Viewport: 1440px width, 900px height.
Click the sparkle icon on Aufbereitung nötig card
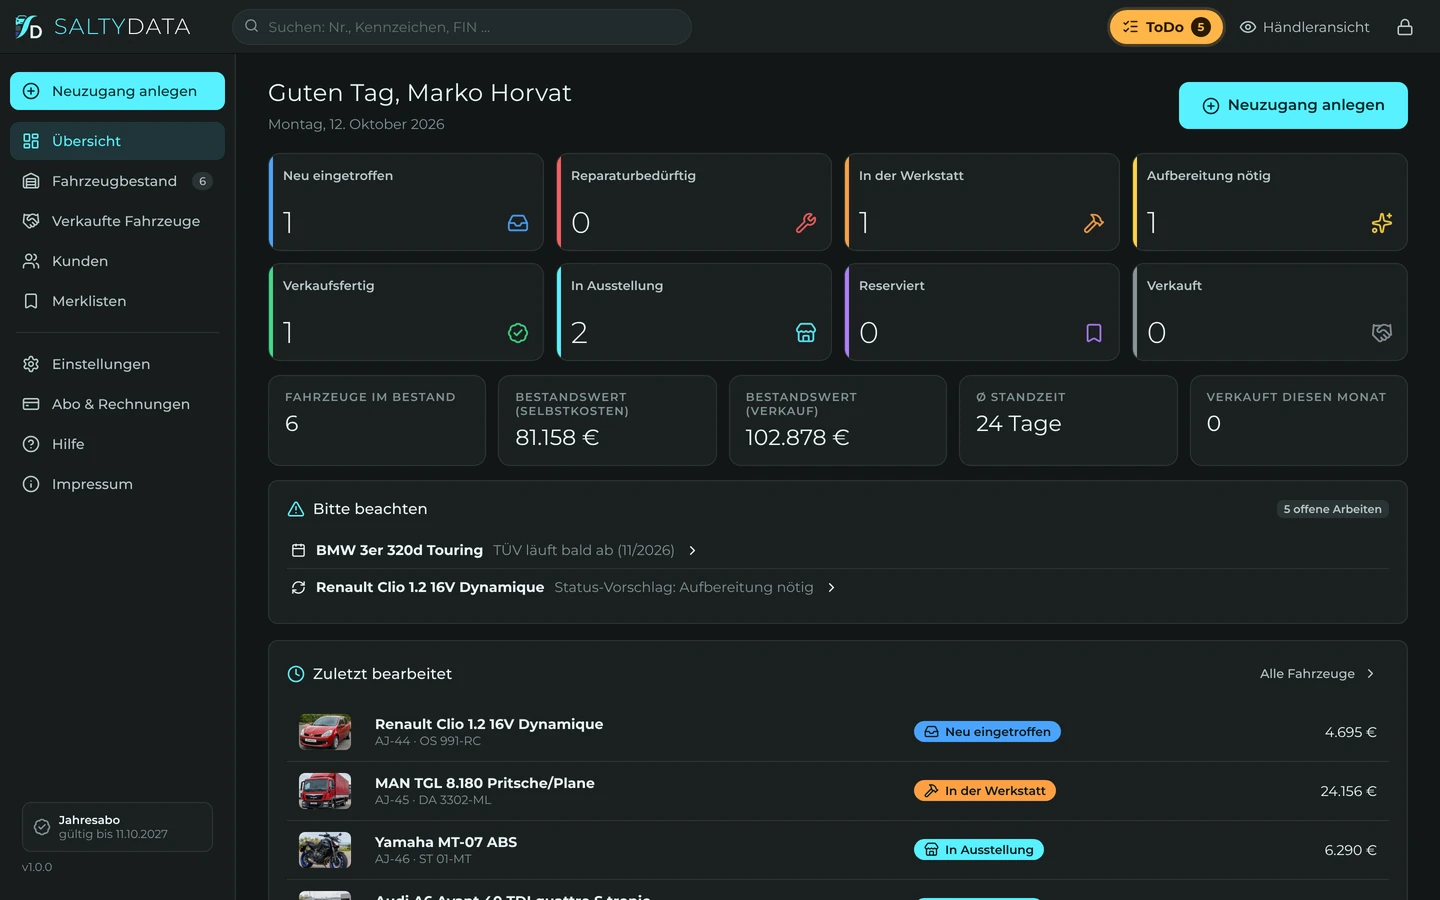tap(1382, 223)
